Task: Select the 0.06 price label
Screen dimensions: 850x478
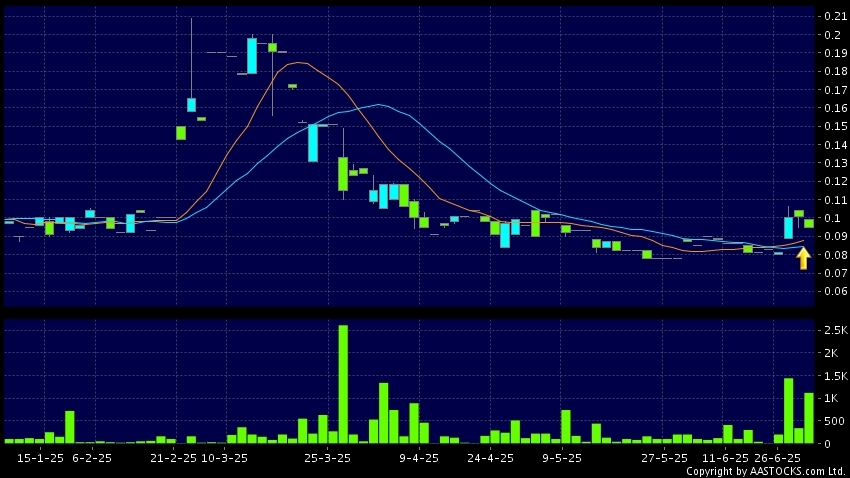Action: [835, 291]
